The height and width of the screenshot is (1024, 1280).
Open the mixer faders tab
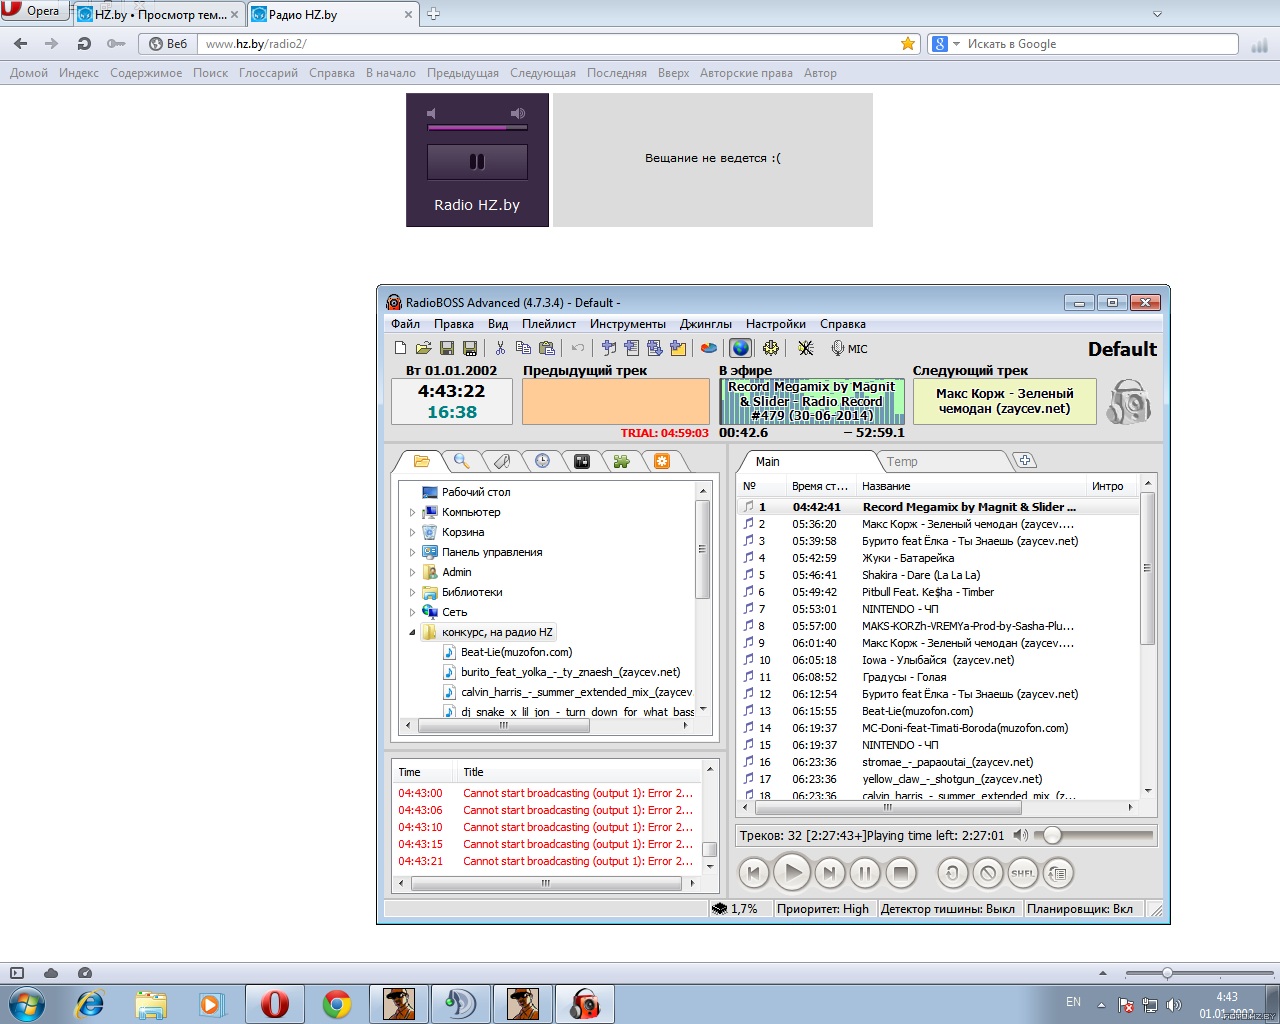(582, 461)
